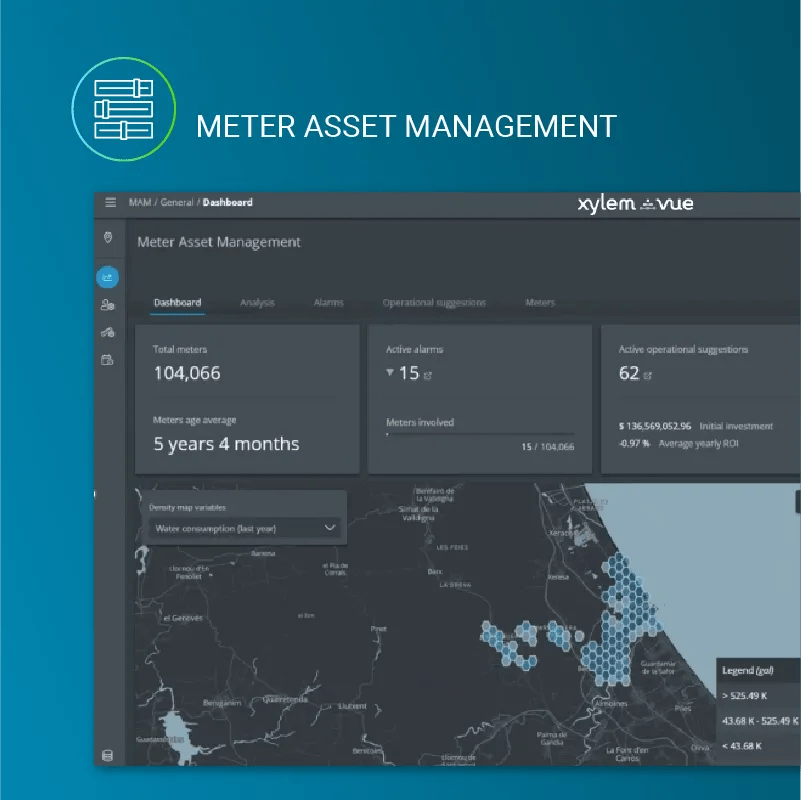This screenshot has width=801, height=800.
Task: Select the '> 525.49 K' legend entry
Action: coord(744,696)
